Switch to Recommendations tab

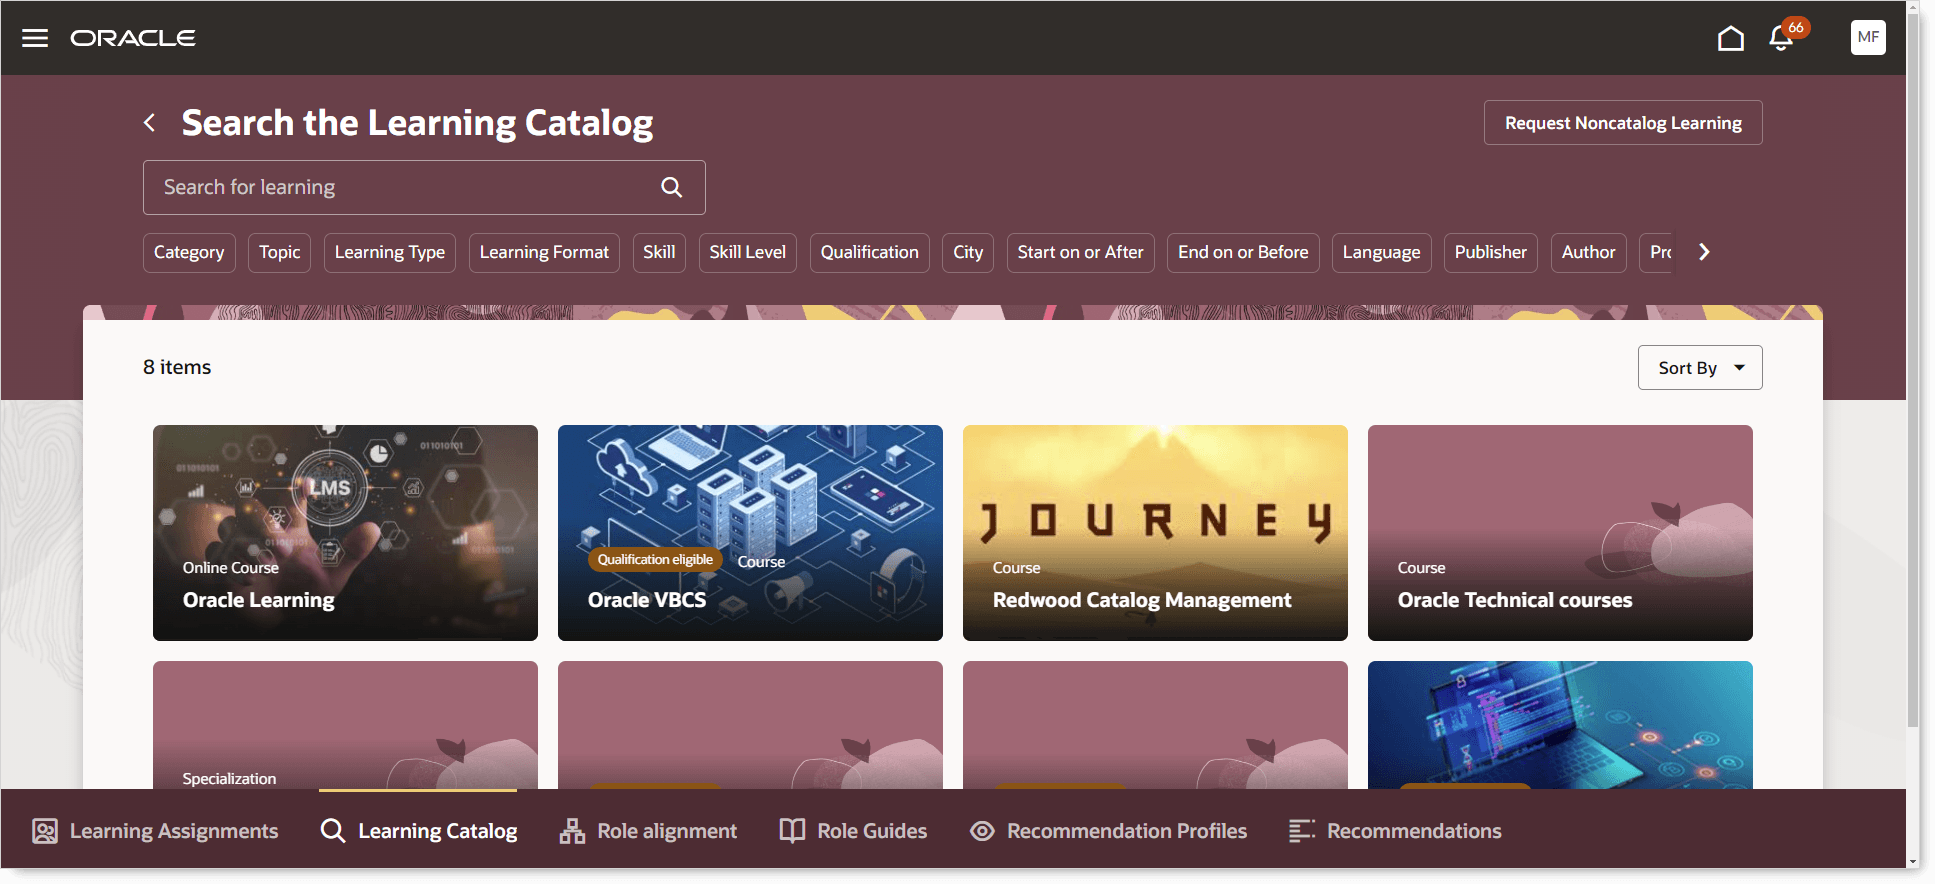click(1395, 831)
